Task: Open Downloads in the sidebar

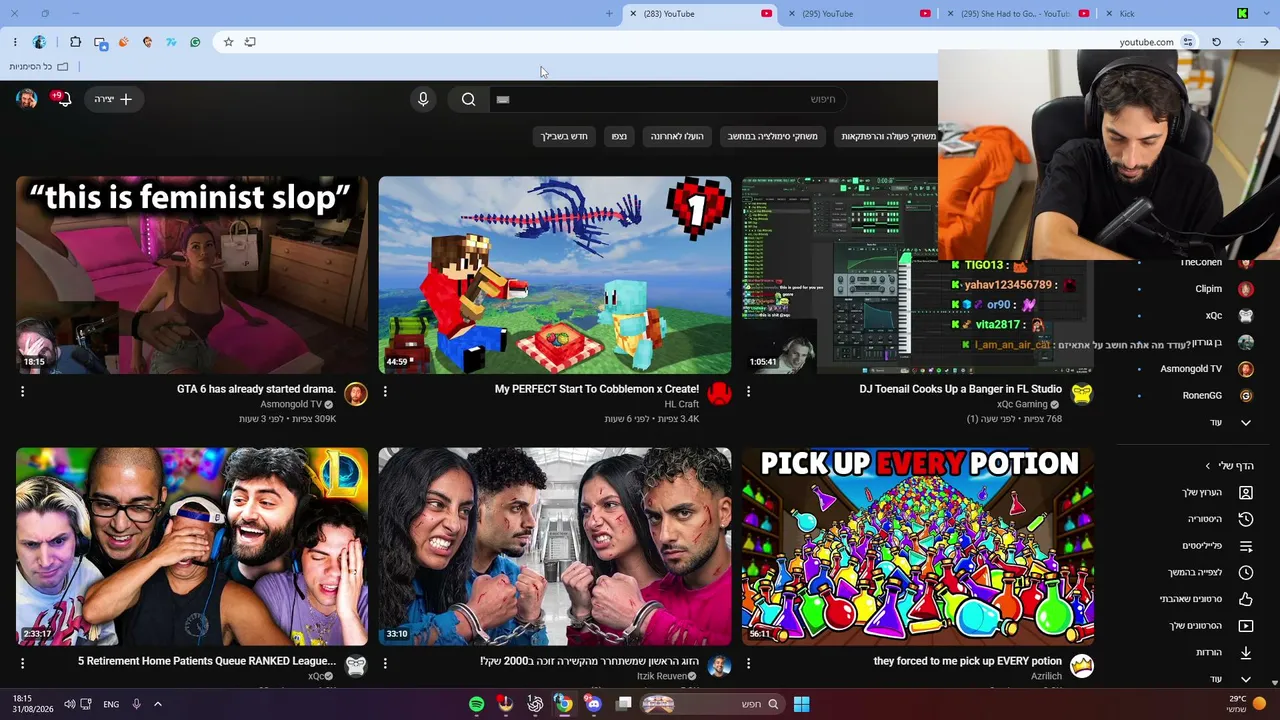Action: [1224, 653]
